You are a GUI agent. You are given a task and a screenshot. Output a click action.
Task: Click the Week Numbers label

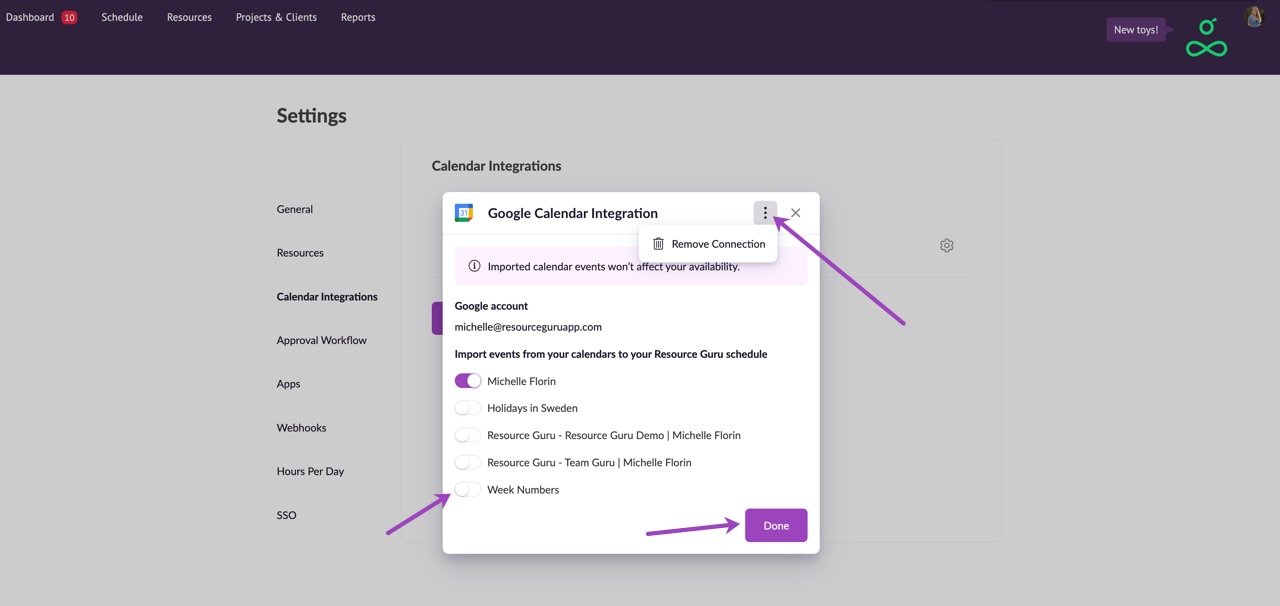[523, 490]
